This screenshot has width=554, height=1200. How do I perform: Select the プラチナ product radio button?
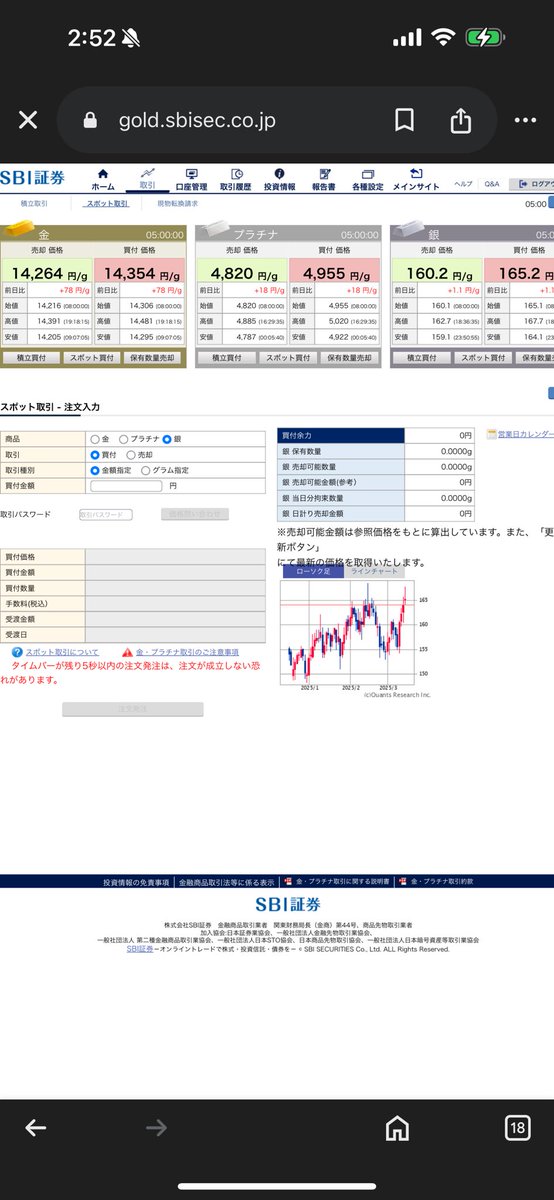pyautogui.click(x=124, y=438)
